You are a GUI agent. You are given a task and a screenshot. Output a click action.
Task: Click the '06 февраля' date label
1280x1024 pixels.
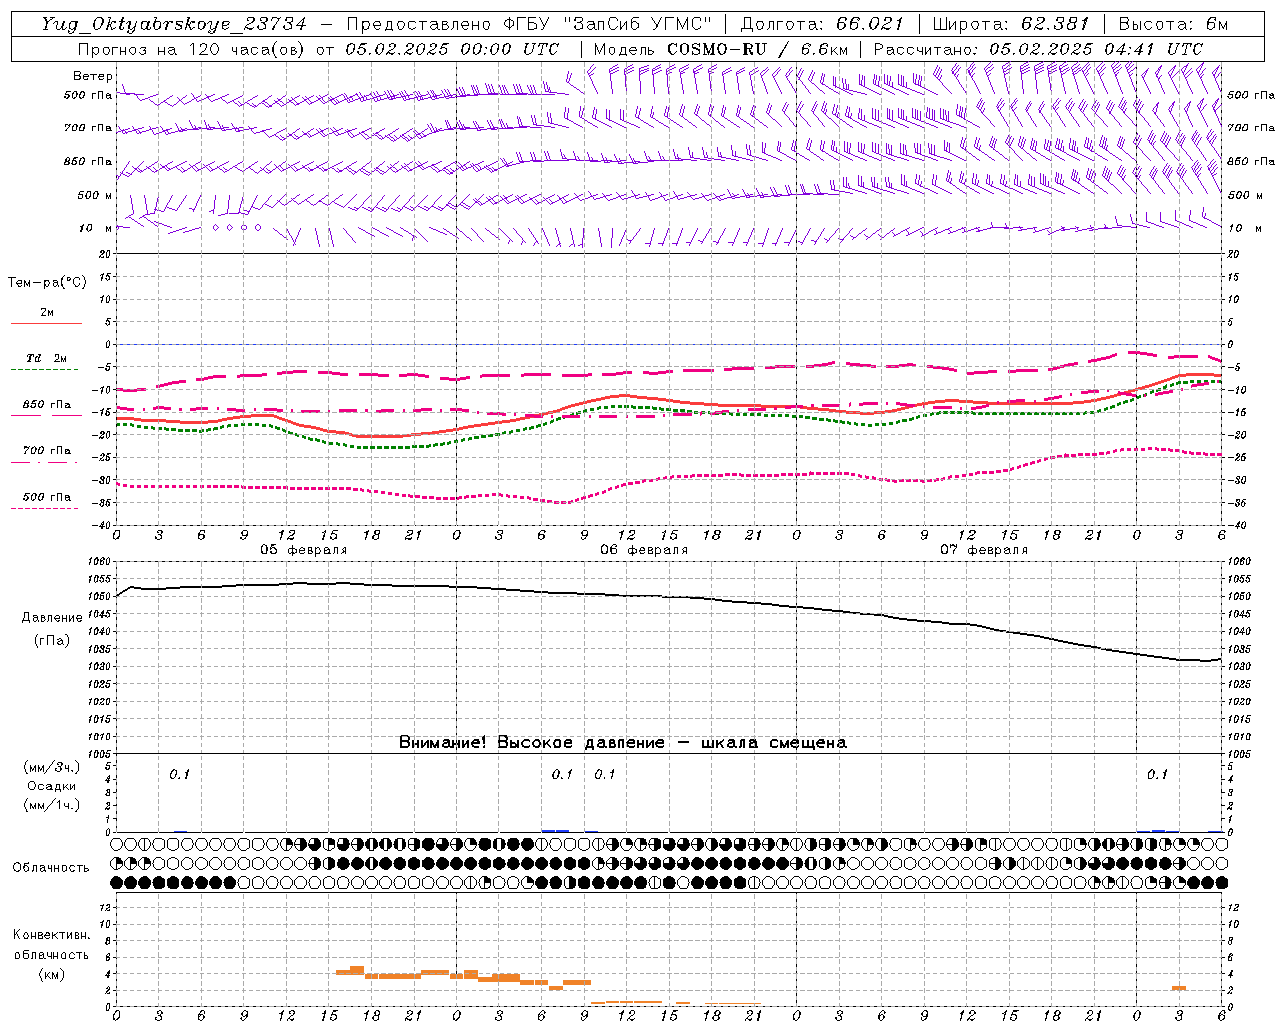pos(644,550)
